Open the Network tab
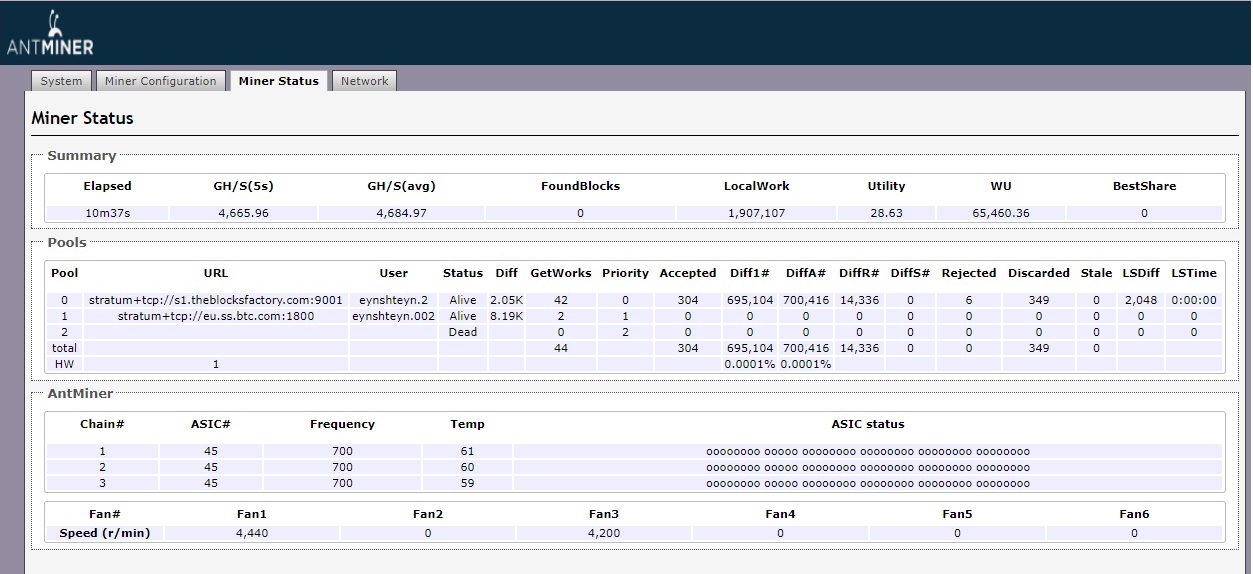Viewport: 1253px width, 574px height. 364,81
